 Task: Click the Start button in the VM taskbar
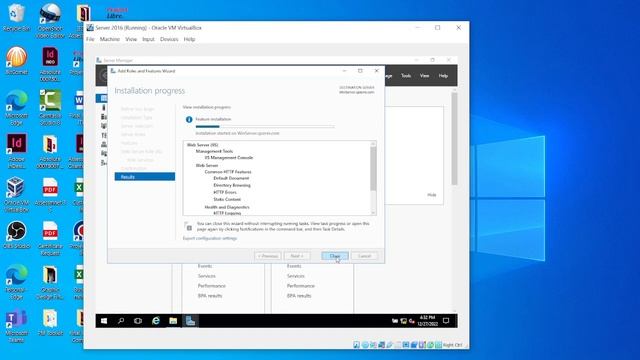104,321
